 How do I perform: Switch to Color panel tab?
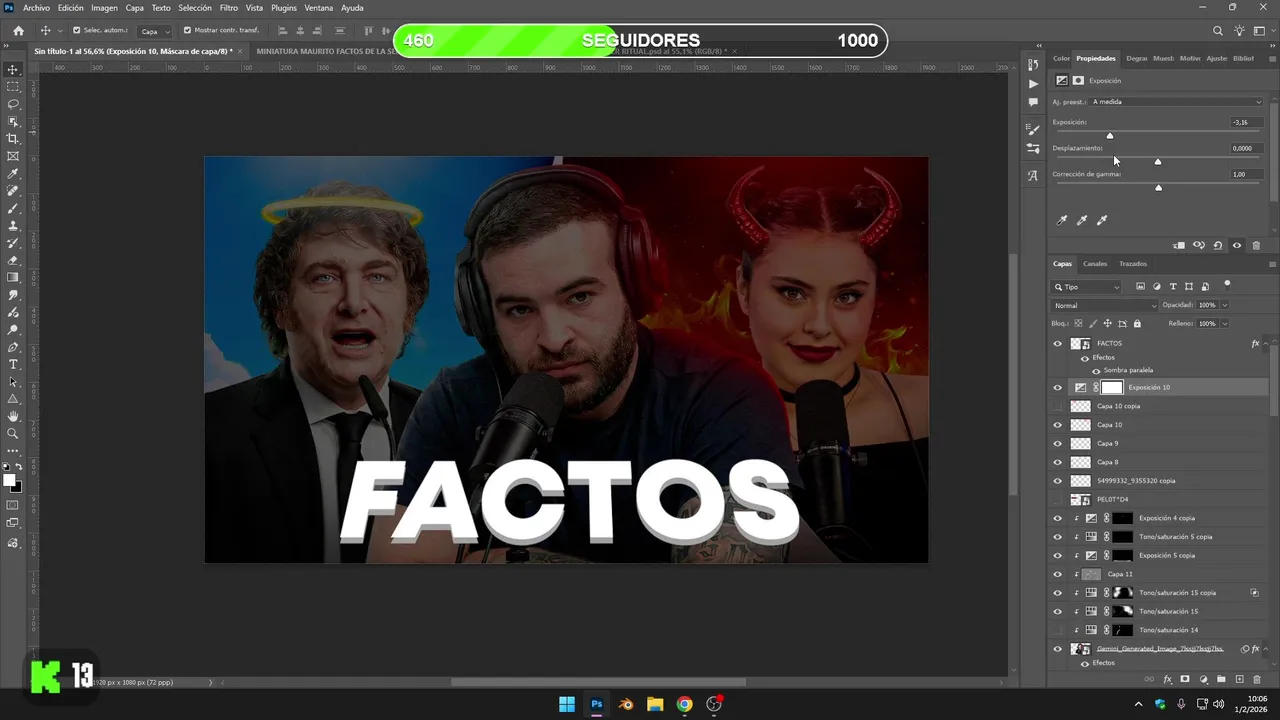[x=1061, y=58]
